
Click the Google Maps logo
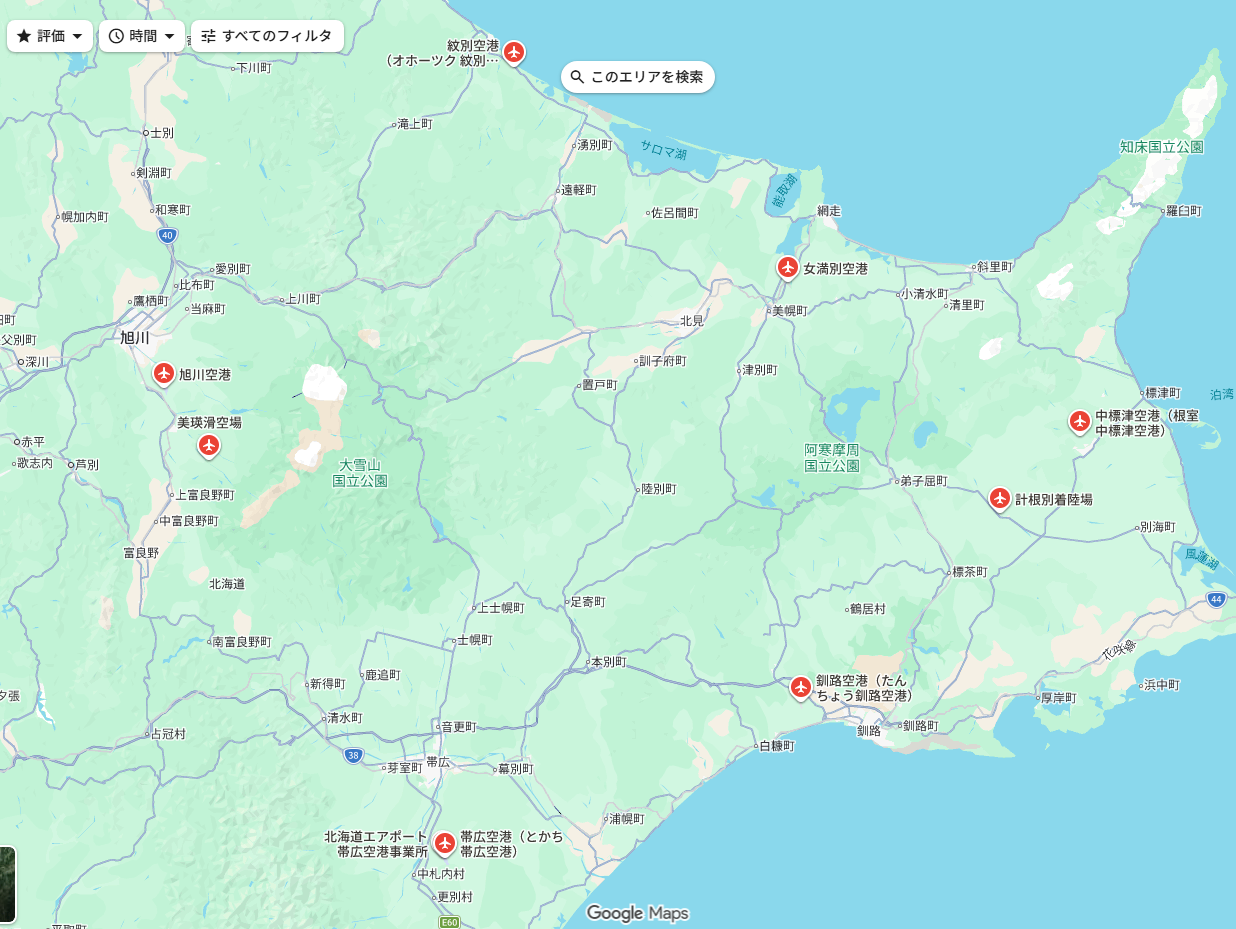(637, 913)
